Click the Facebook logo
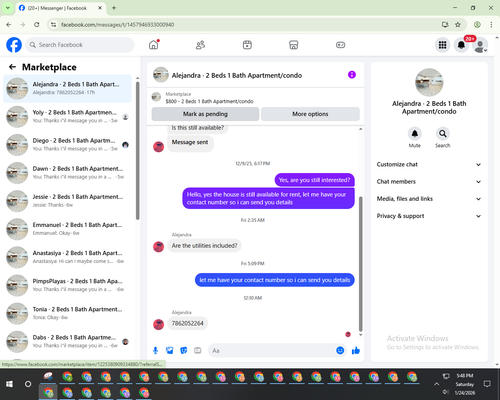Screen dimensions: 500x400 [x=14, y=45]
